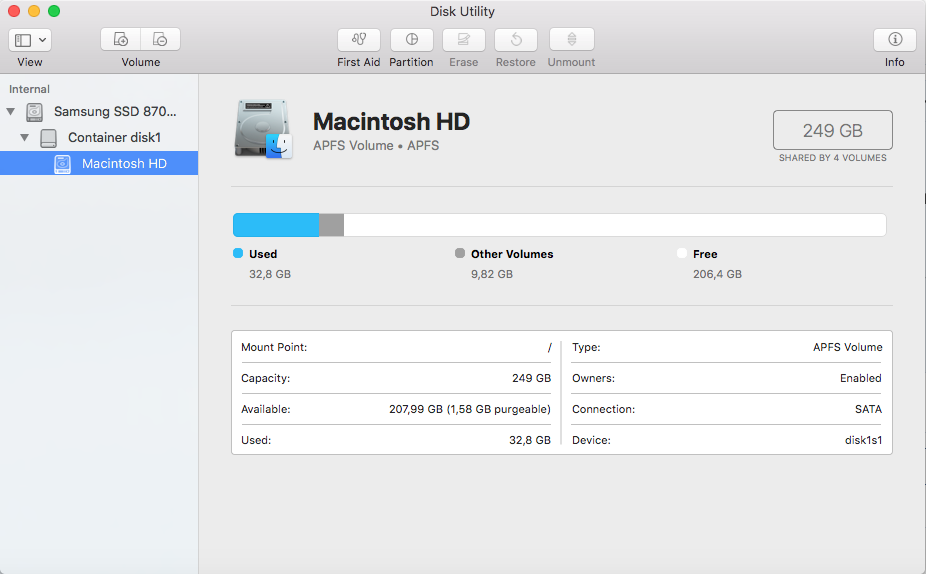Add a new APFS volume
The image size is (926, 574).
tap(120, 40)
